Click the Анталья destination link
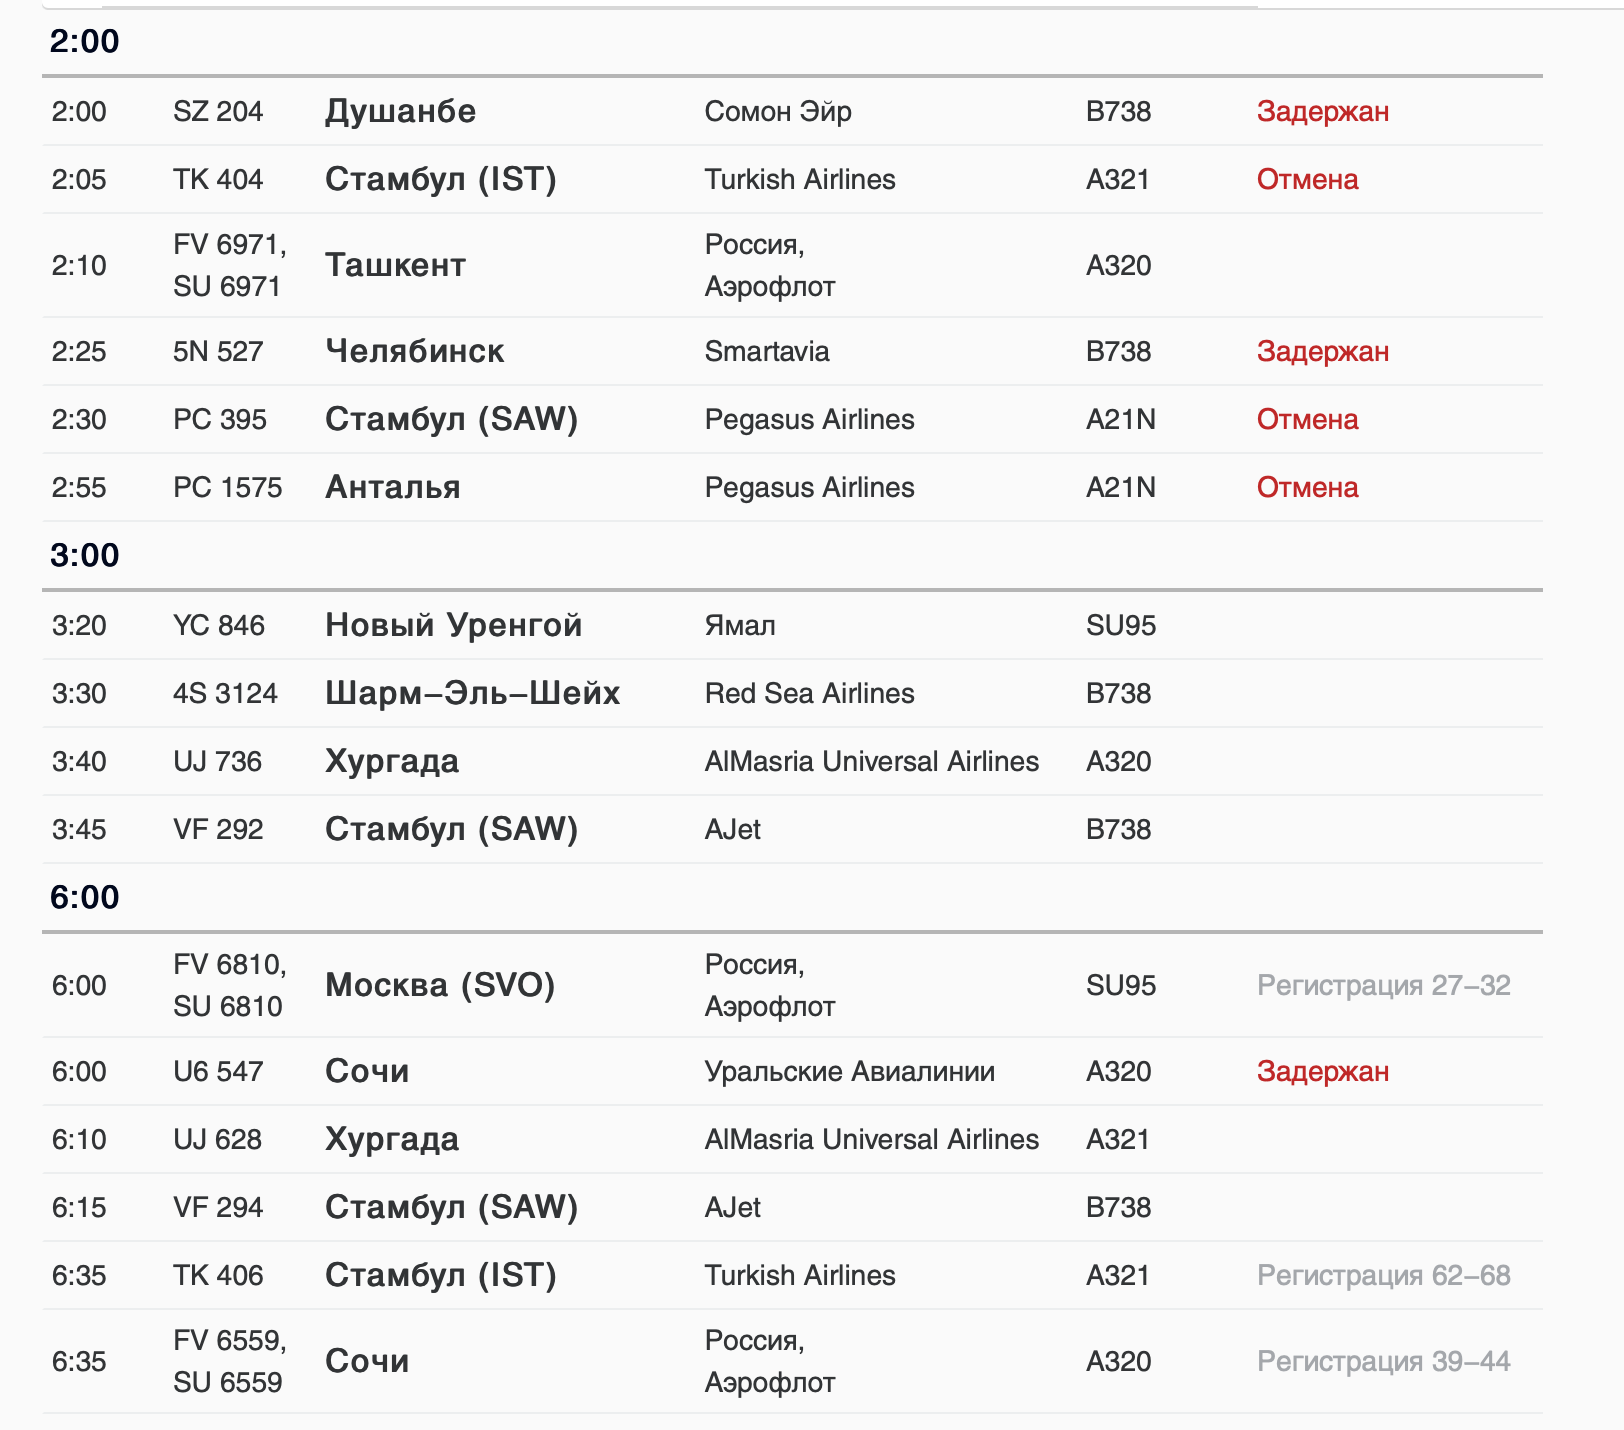The height and width of the screenshot is (1430, 1624). point(392,487)
